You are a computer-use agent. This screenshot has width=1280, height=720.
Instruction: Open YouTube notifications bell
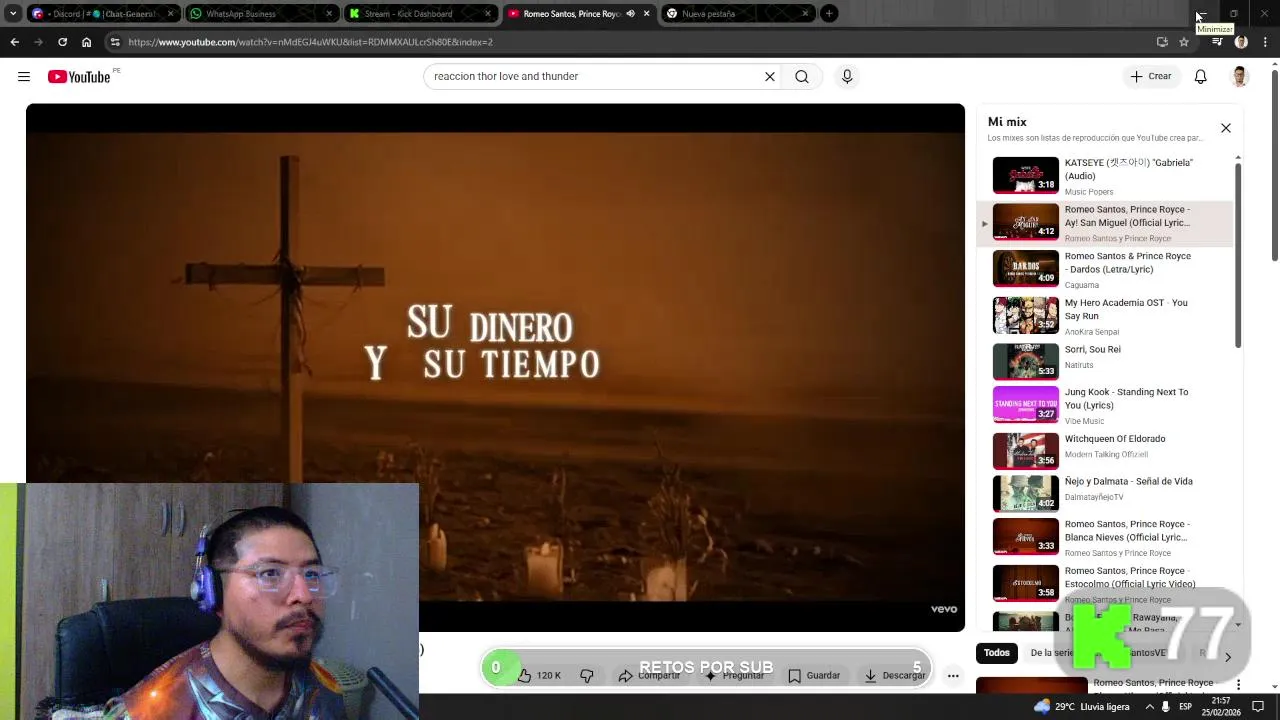click(1201, 77)
